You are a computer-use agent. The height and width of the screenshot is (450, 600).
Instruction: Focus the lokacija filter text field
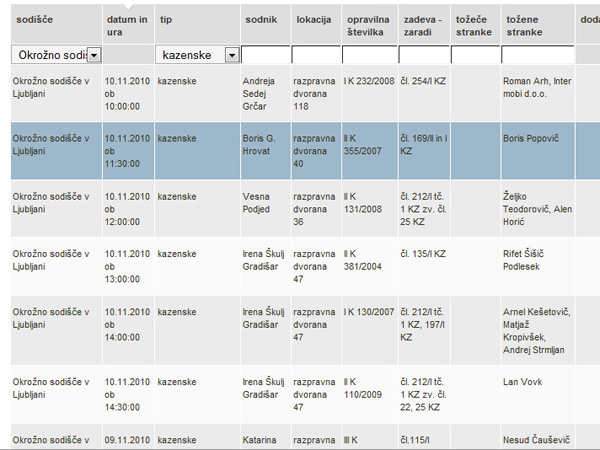[315, 55]
